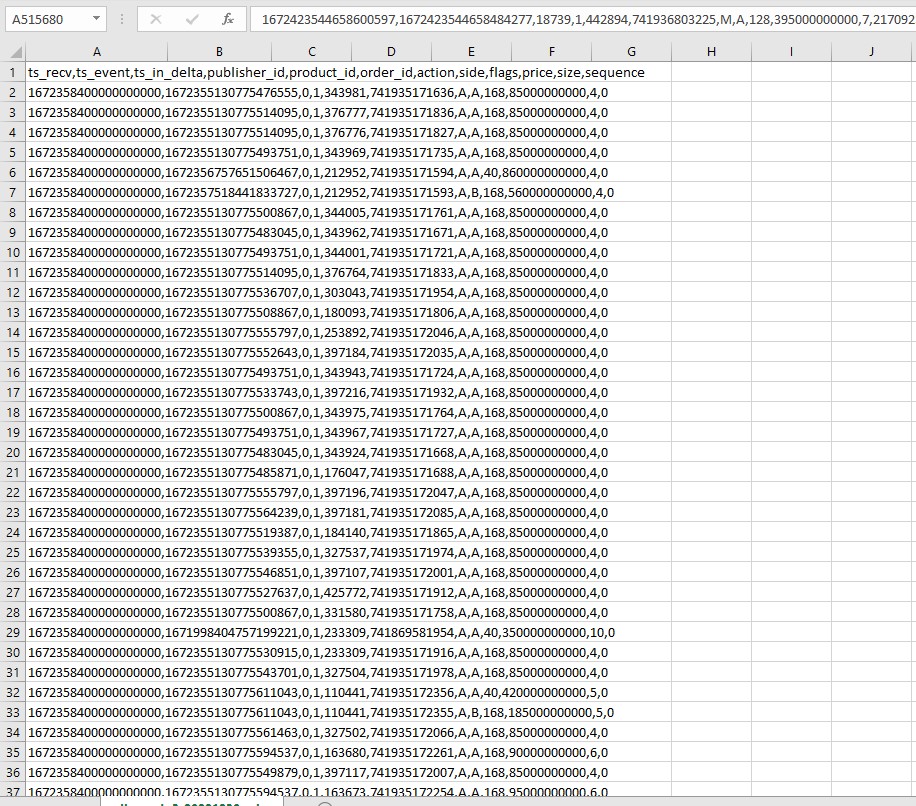Click the Cancel (X) icon in formula bar
This screenshot has height=806, width=916.
click(155, 19)
